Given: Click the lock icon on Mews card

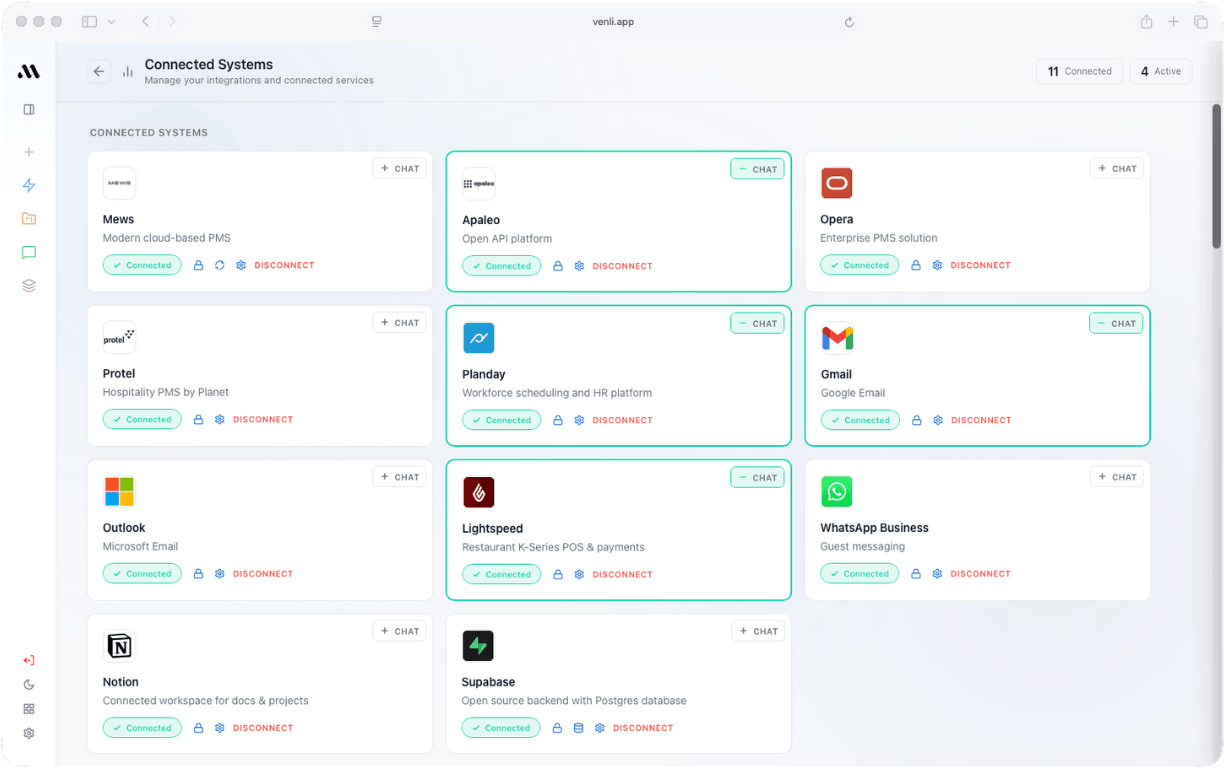Looking at the screenshot, I should 198,265.
